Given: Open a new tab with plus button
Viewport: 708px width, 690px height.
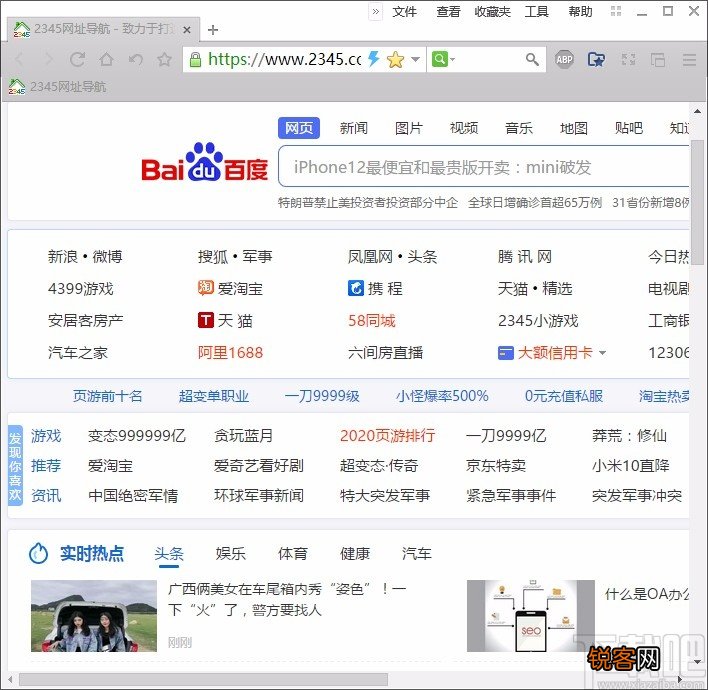Looking at the screenshot, I should point(213,30).
